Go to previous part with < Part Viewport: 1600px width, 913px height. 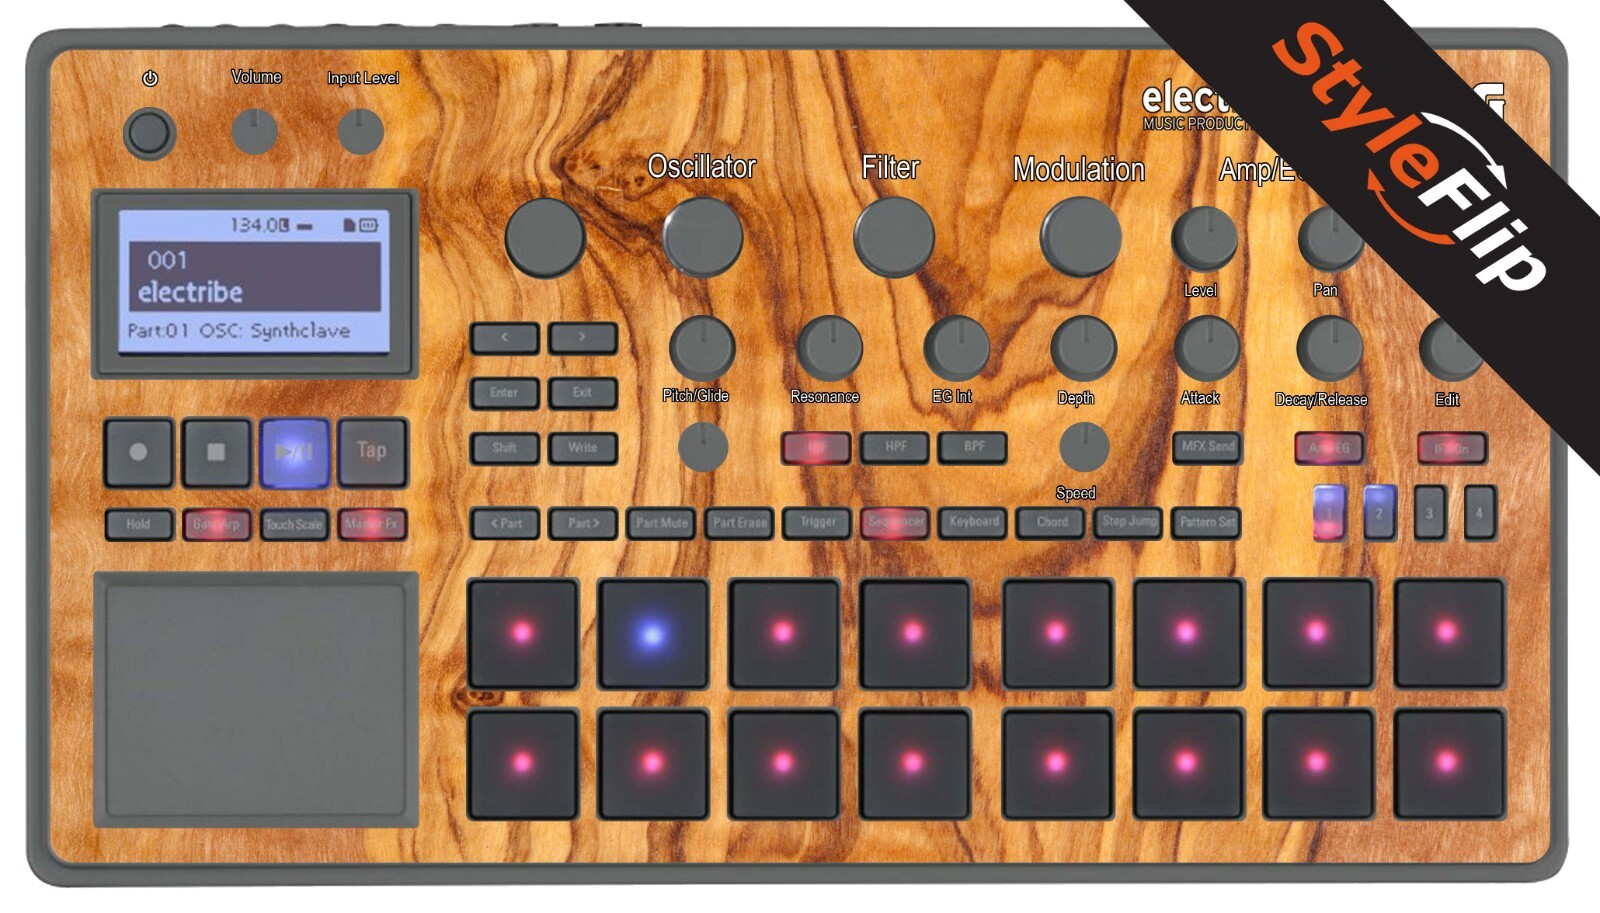tap(505, 523)
